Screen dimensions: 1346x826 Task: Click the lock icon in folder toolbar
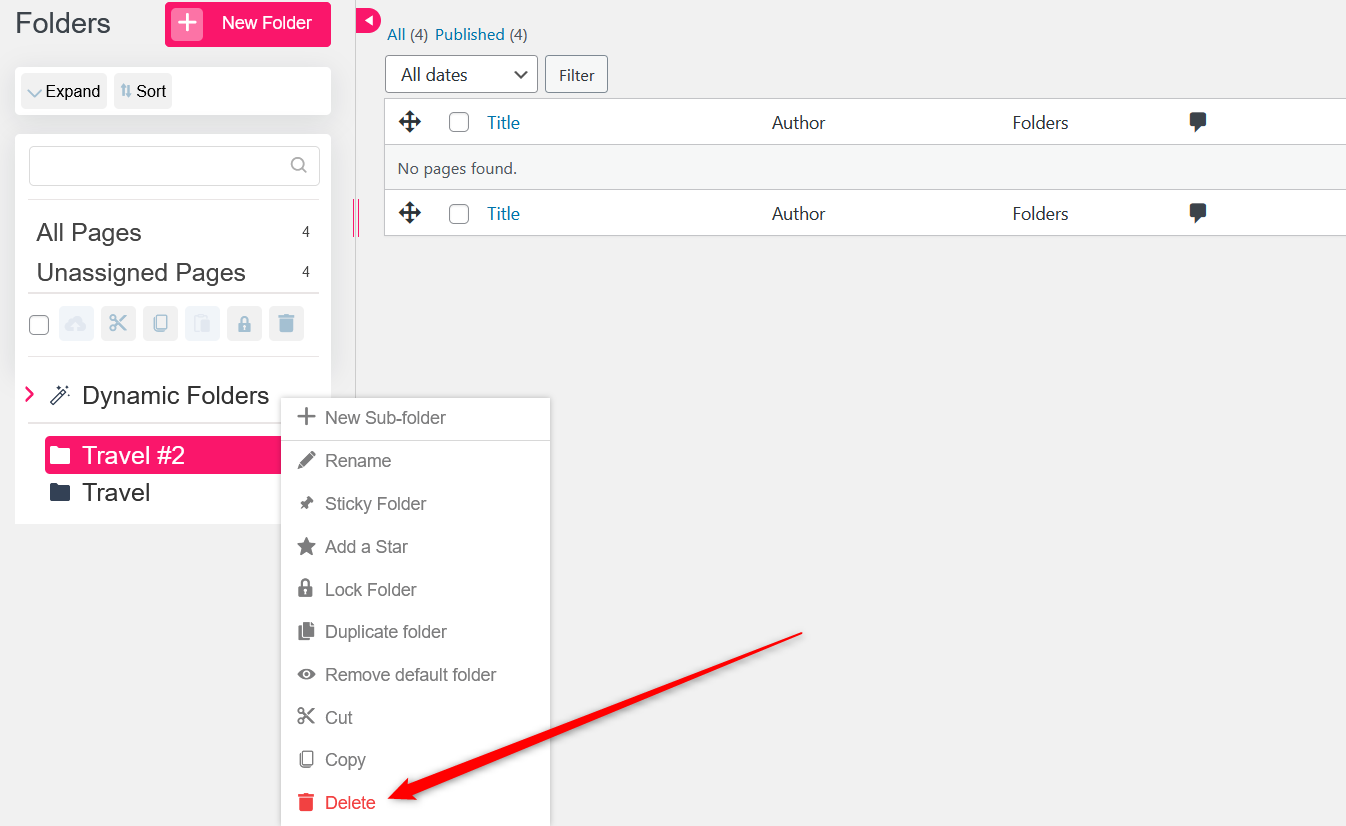244,324
